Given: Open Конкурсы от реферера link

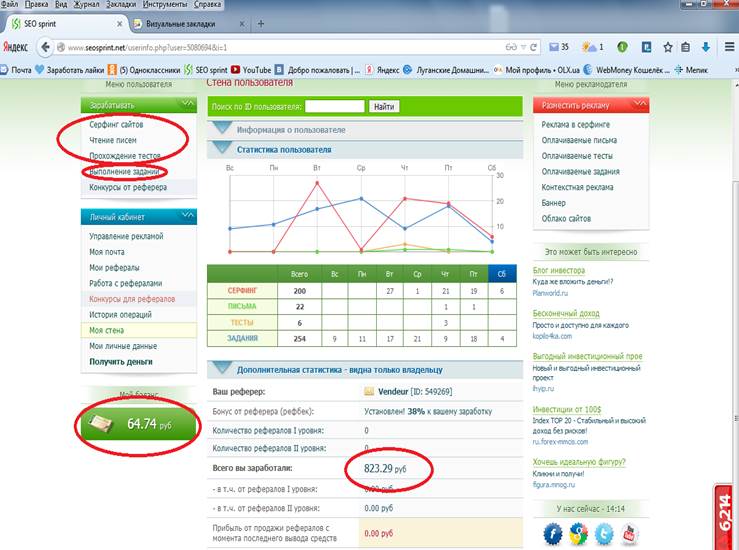Looking at the screenshot, I should point(128,187).
